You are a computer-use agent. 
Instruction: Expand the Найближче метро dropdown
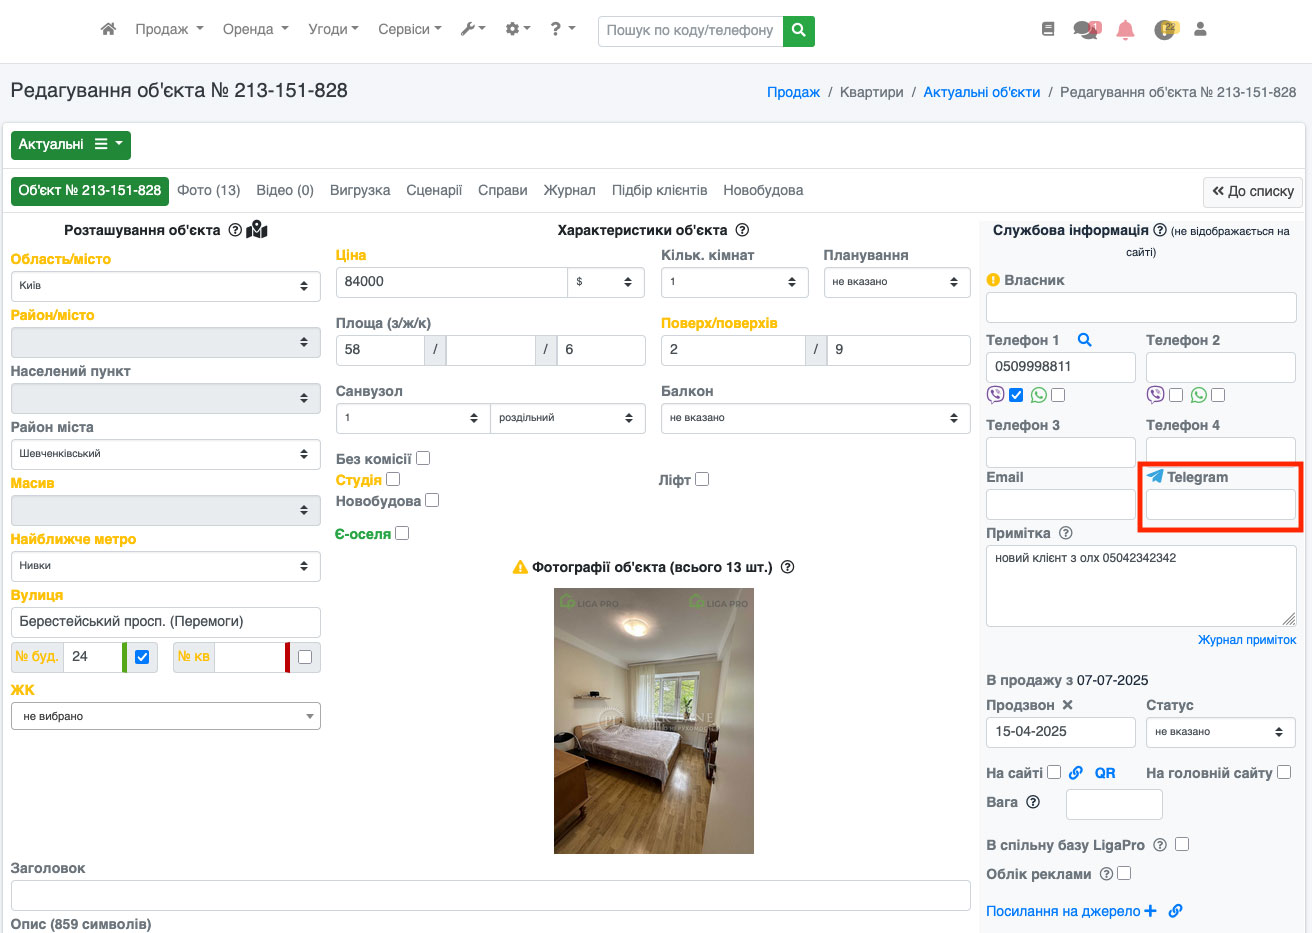(x=165, y=566)
